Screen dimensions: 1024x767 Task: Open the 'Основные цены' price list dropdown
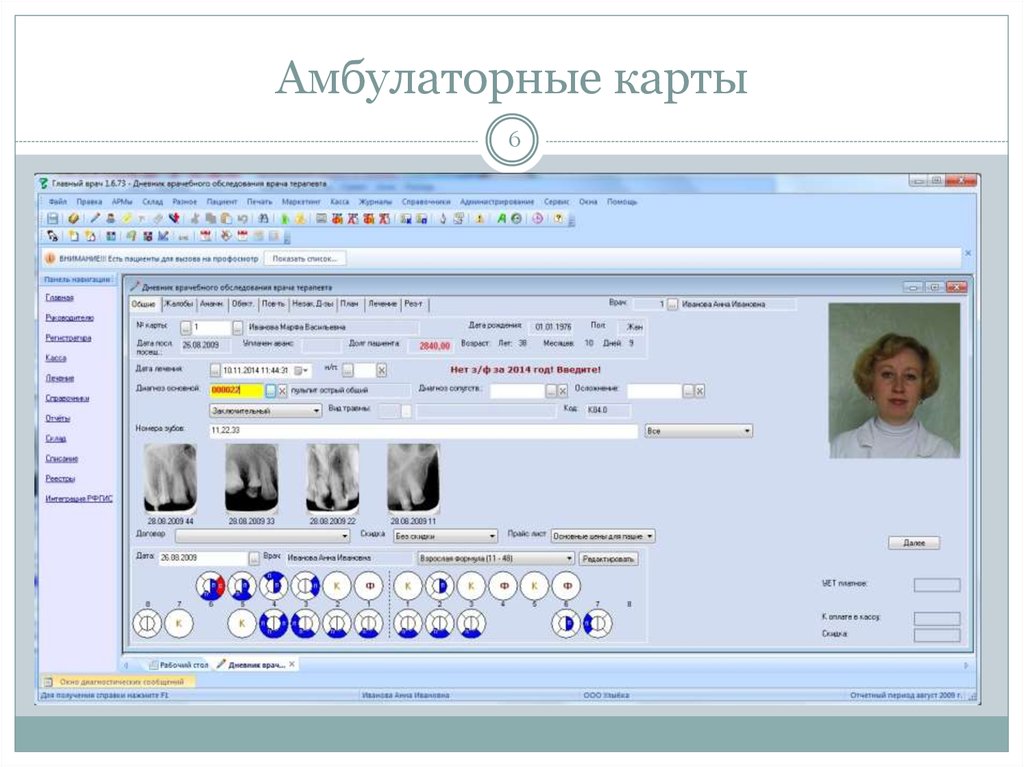coord(601,536)
